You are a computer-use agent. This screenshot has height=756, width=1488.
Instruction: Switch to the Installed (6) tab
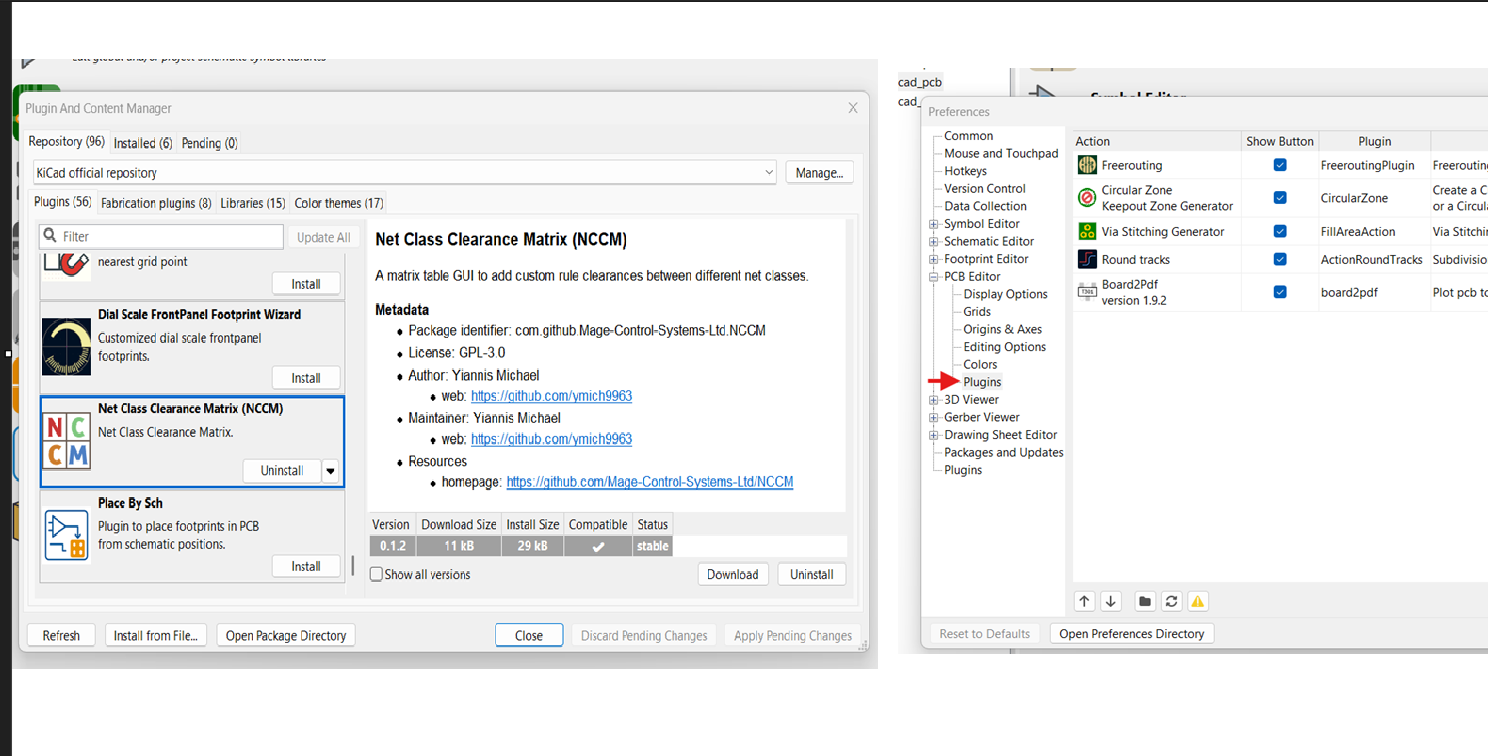[x=143, y=143]
